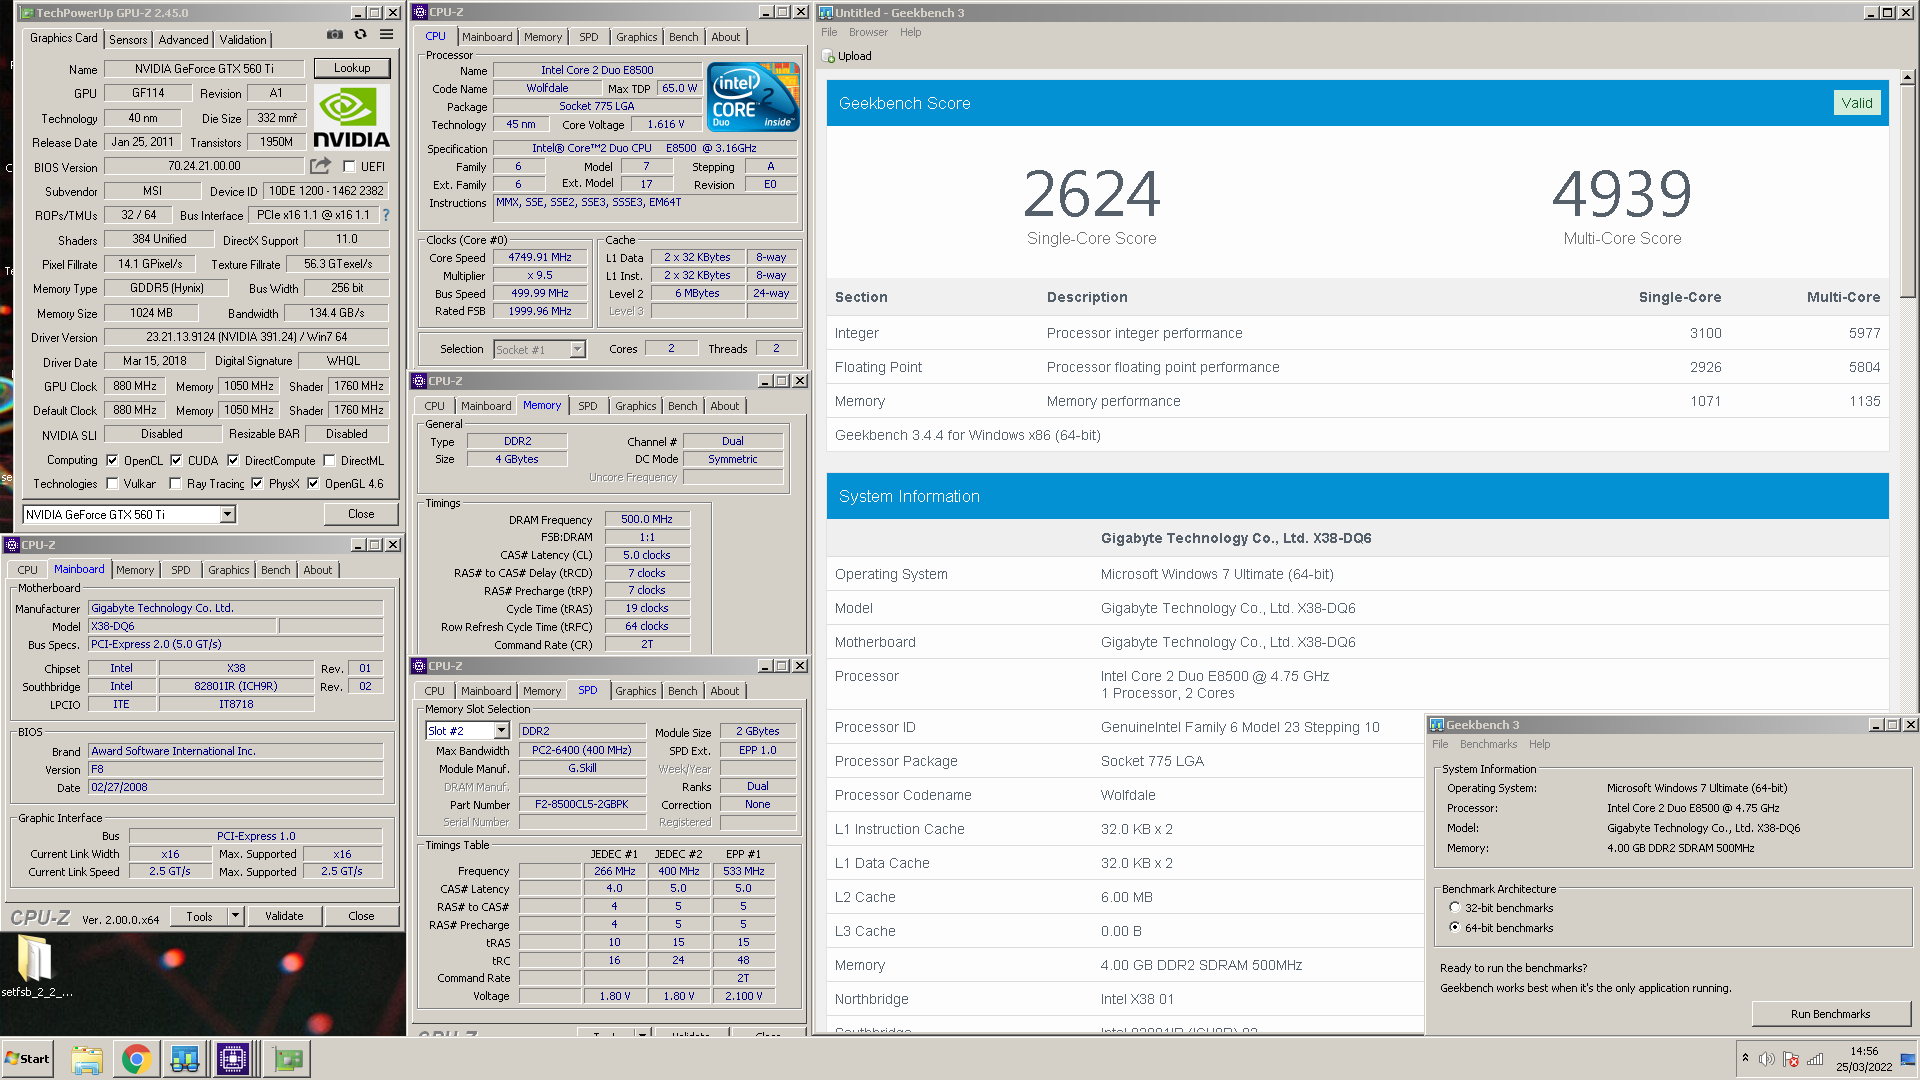
Task: Expand the CPU-Z Tools dropdown arrow
Action: pyautogui.click(x=236, y=916)
